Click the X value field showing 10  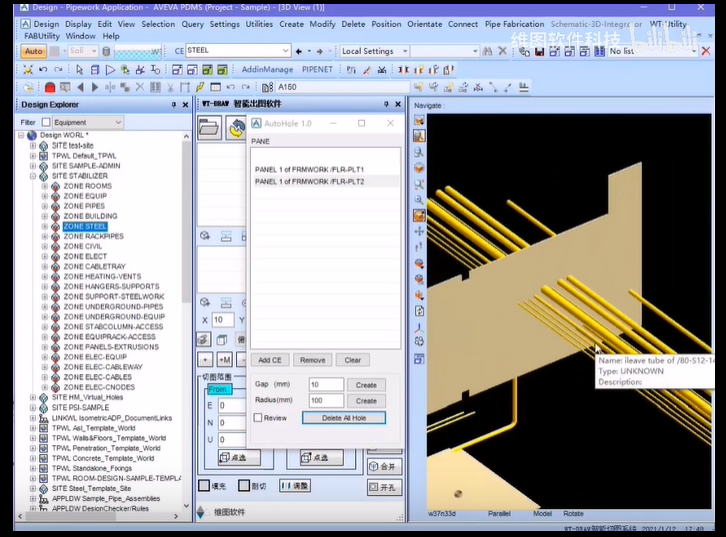coord(223,319)
